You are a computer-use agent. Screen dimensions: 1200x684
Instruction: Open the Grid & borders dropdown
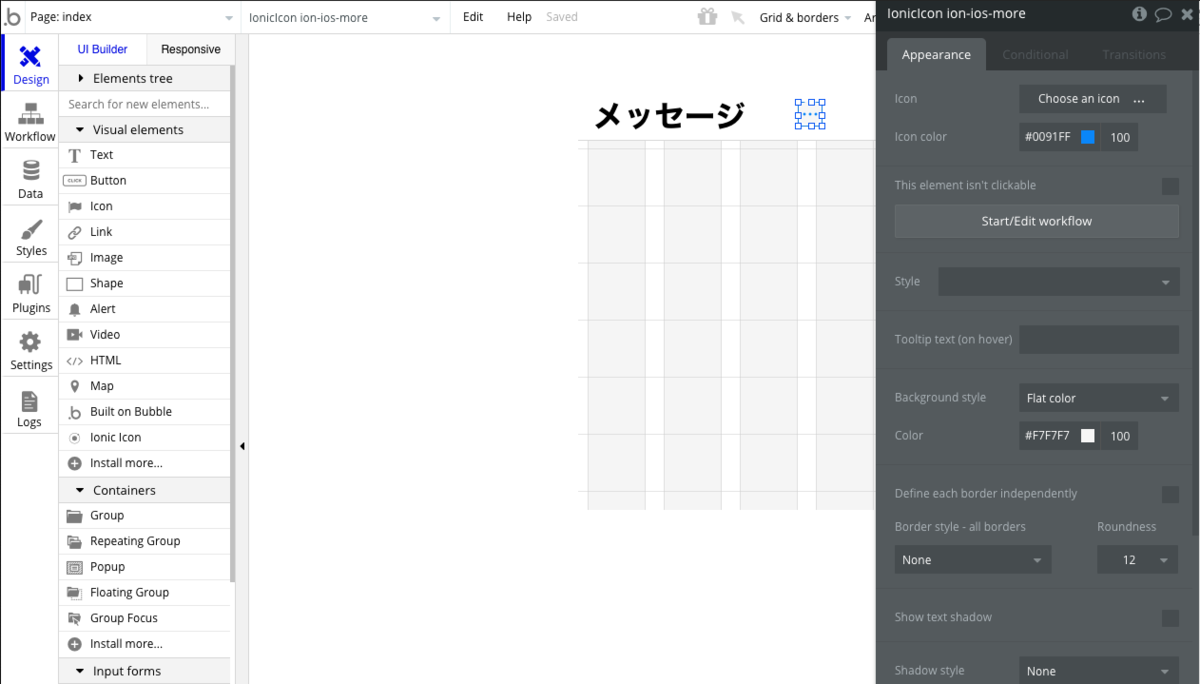coord(805,18)
